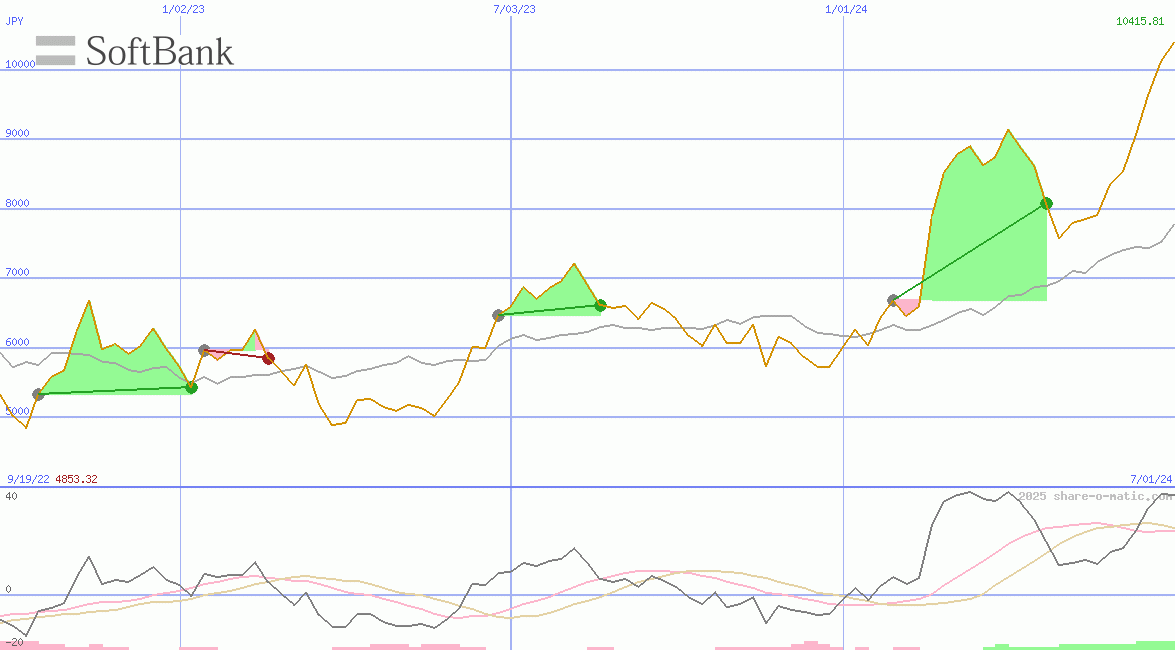Click the indicator scale label -20
Image resolution: width=1175 pixels, height=650 pixels.
(x=13, y=643)
